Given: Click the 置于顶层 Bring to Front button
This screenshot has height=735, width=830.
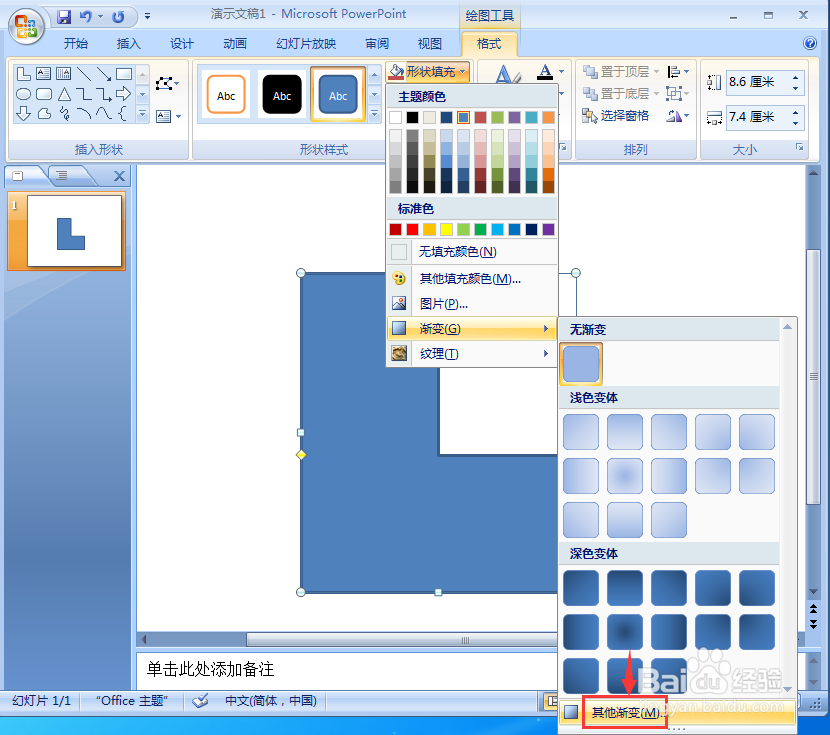Looking at the screenshot, I should (616, 71).
